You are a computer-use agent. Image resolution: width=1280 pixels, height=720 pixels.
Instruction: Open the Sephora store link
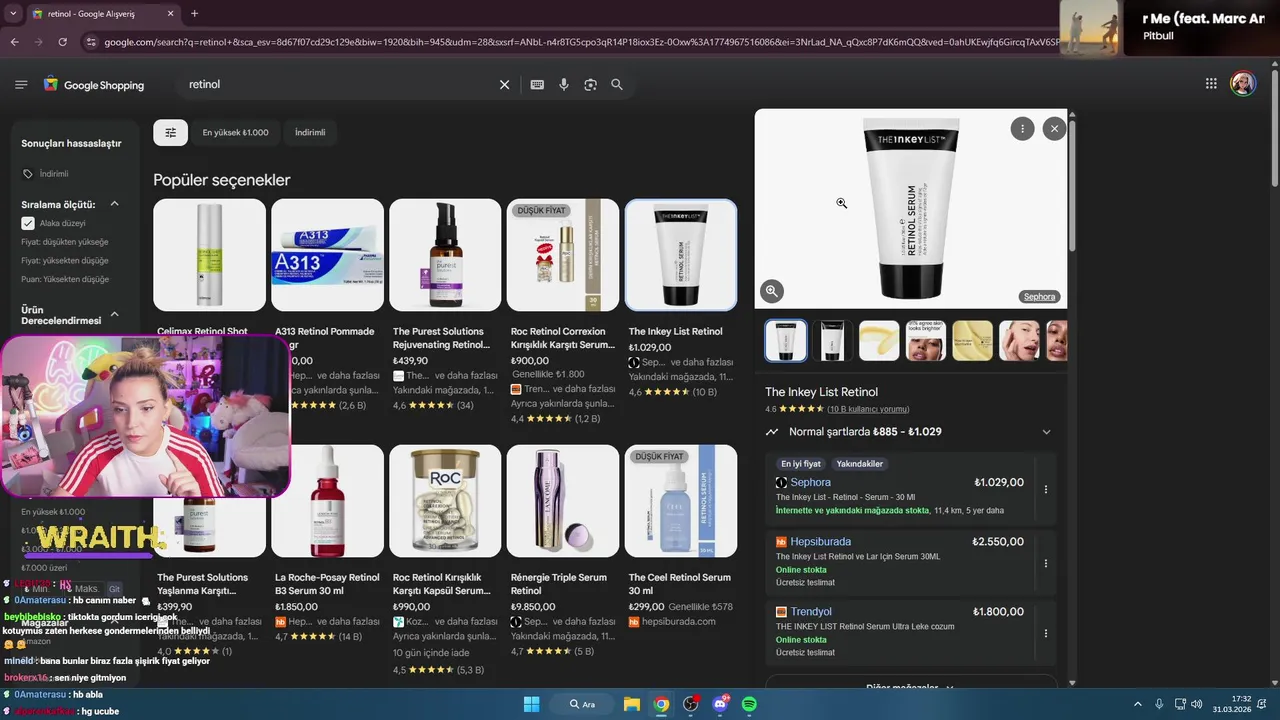tap(810, 482)
